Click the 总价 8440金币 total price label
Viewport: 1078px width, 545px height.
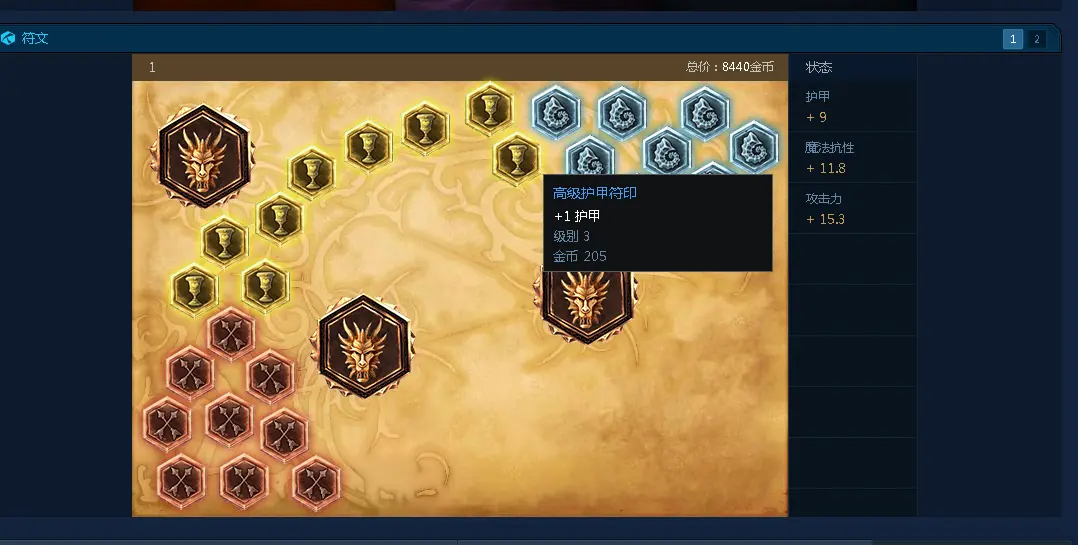click(729, 67)
